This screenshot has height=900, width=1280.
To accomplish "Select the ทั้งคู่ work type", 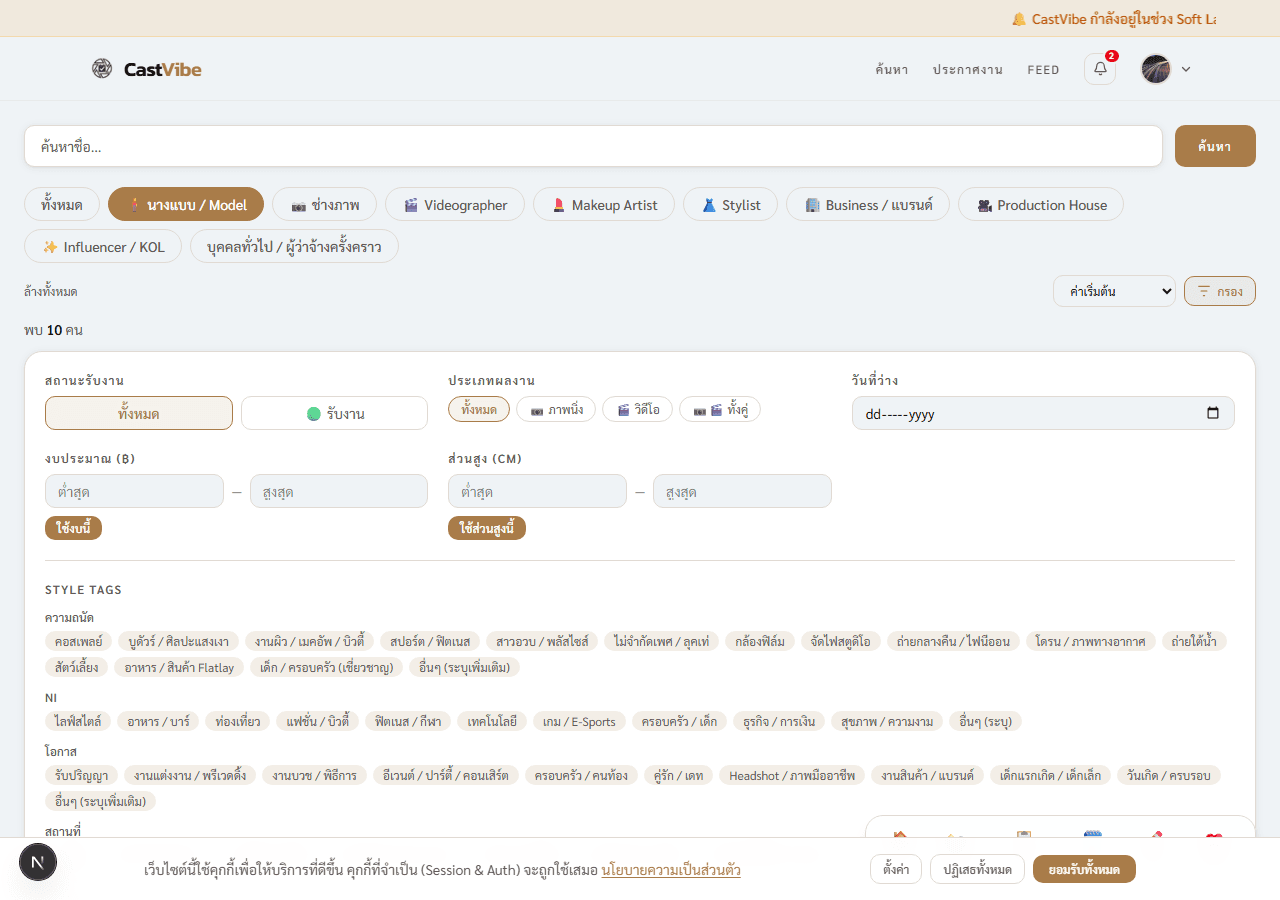I will [720, 409].
